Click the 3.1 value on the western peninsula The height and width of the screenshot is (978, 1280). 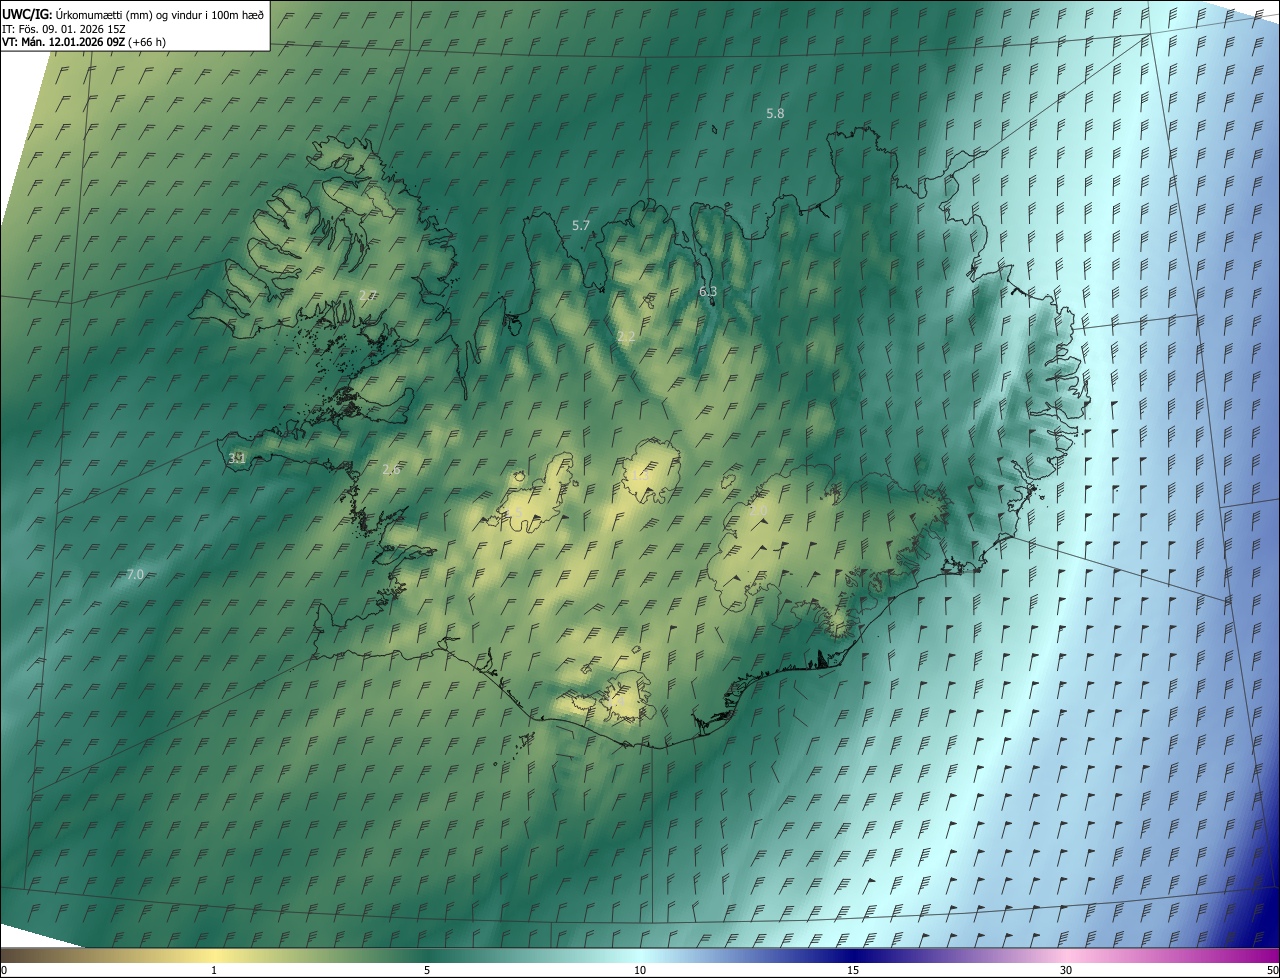coord(237,458)
